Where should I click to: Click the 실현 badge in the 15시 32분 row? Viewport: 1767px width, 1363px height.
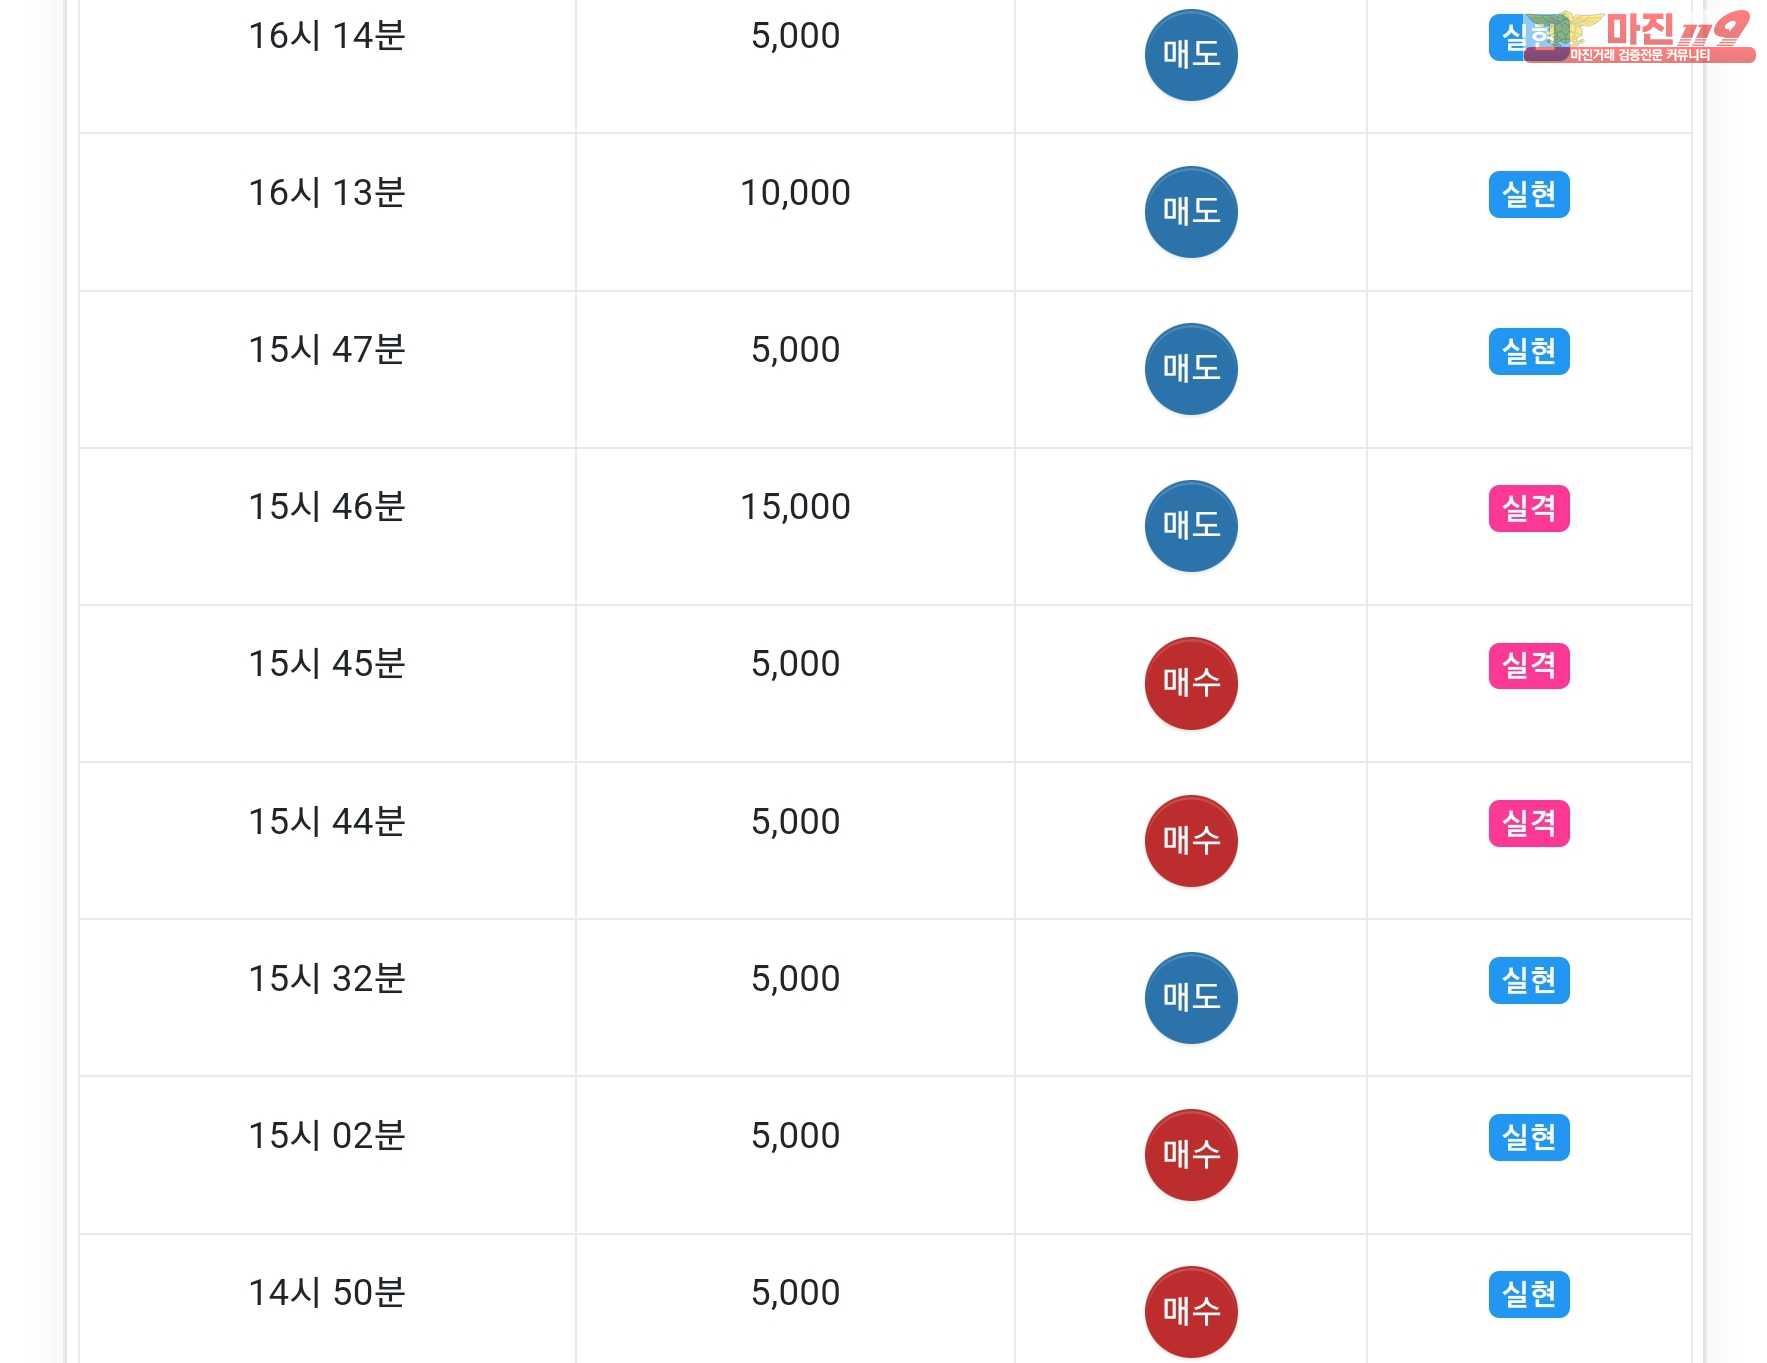coord(1528,980)
